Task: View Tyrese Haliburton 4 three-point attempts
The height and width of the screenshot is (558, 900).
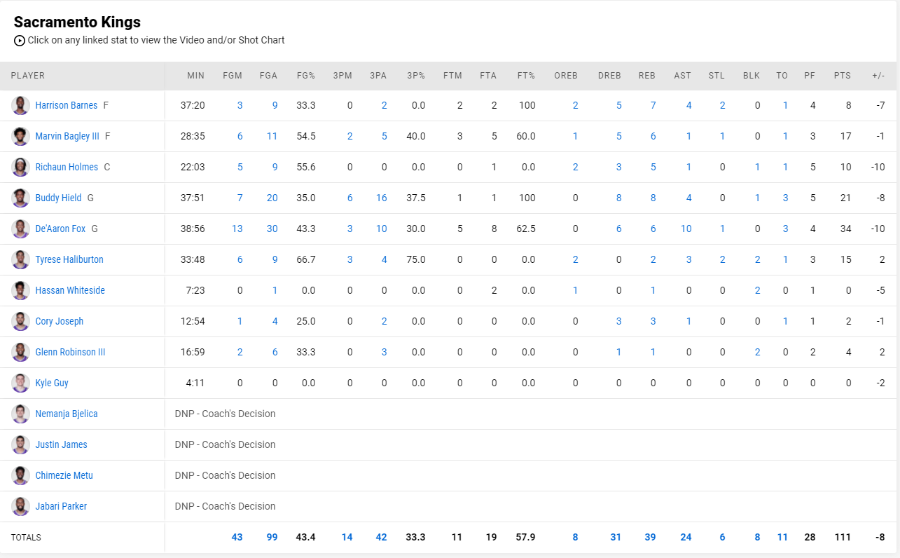Action: 384,259
